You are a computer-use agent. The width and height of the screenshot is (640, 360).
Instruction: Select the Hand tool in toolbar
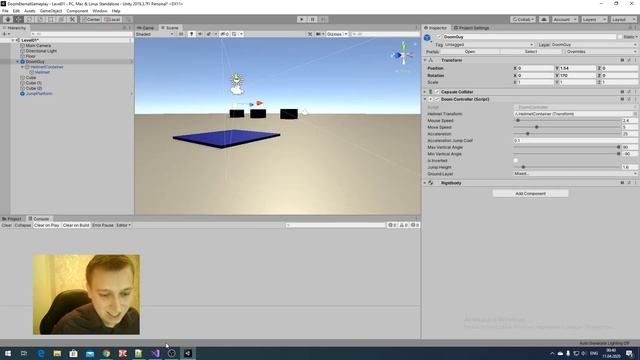pyautogui.click(x=8, y=19)
